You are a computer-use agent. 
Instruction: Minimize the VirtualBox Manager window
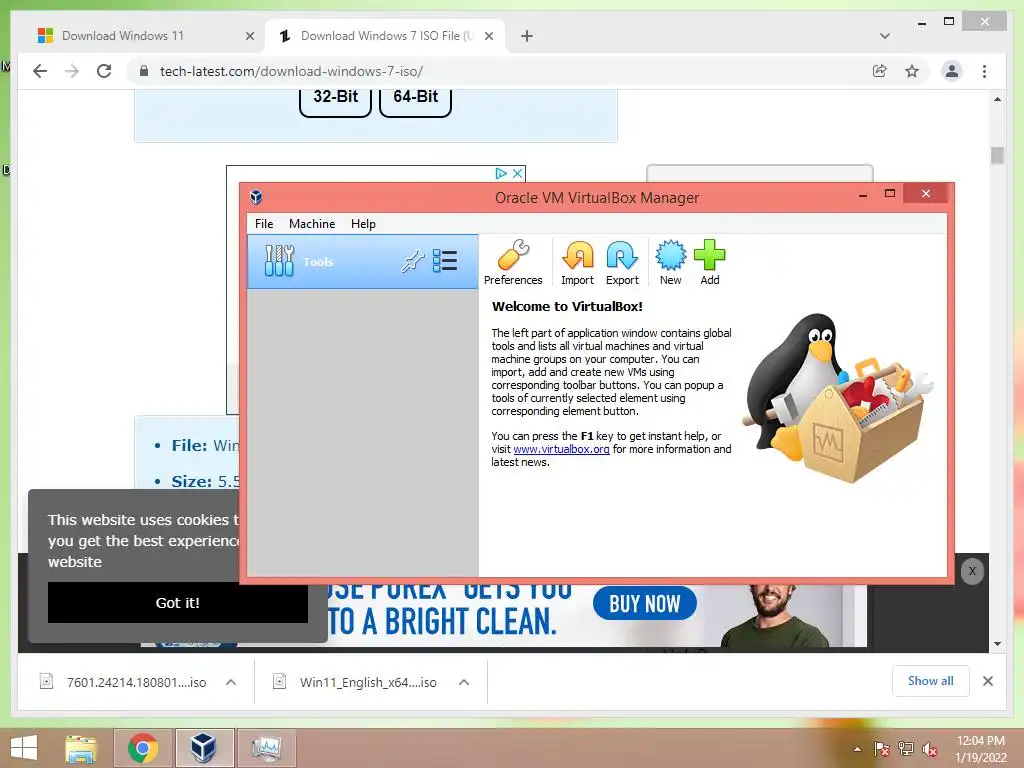click(x=863, y=195)
